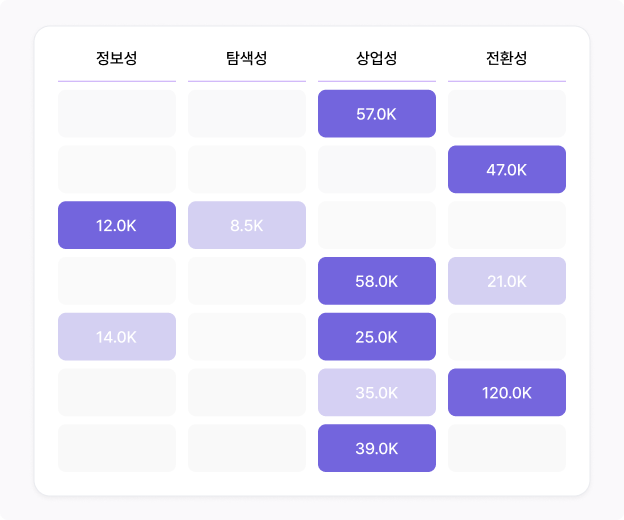Open the 120.0K cell
624x520 pixels.
click(x=507, y=392)
